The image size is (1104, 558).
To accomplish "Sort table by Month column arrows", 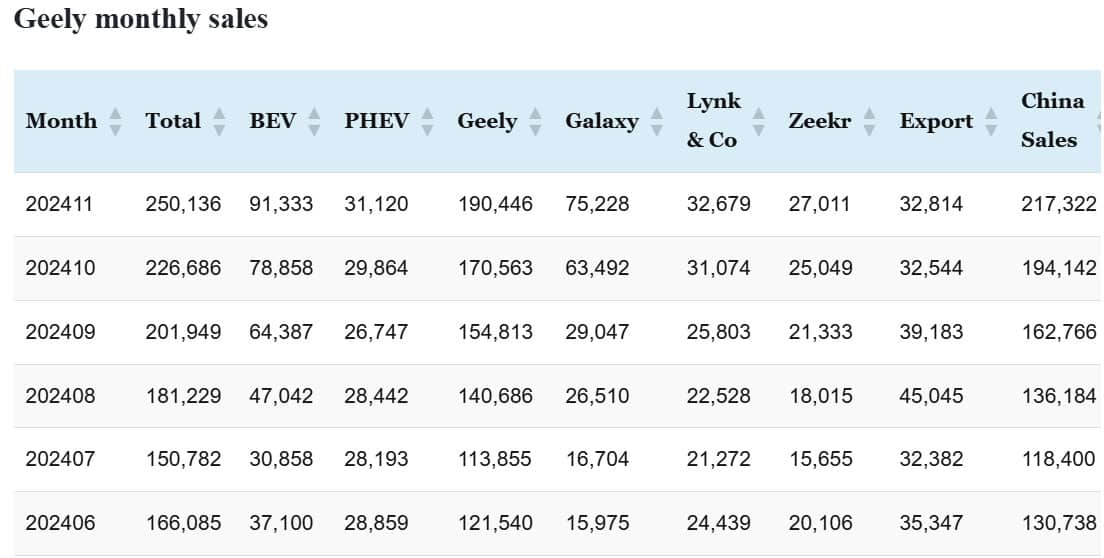I will coord(115,122).
